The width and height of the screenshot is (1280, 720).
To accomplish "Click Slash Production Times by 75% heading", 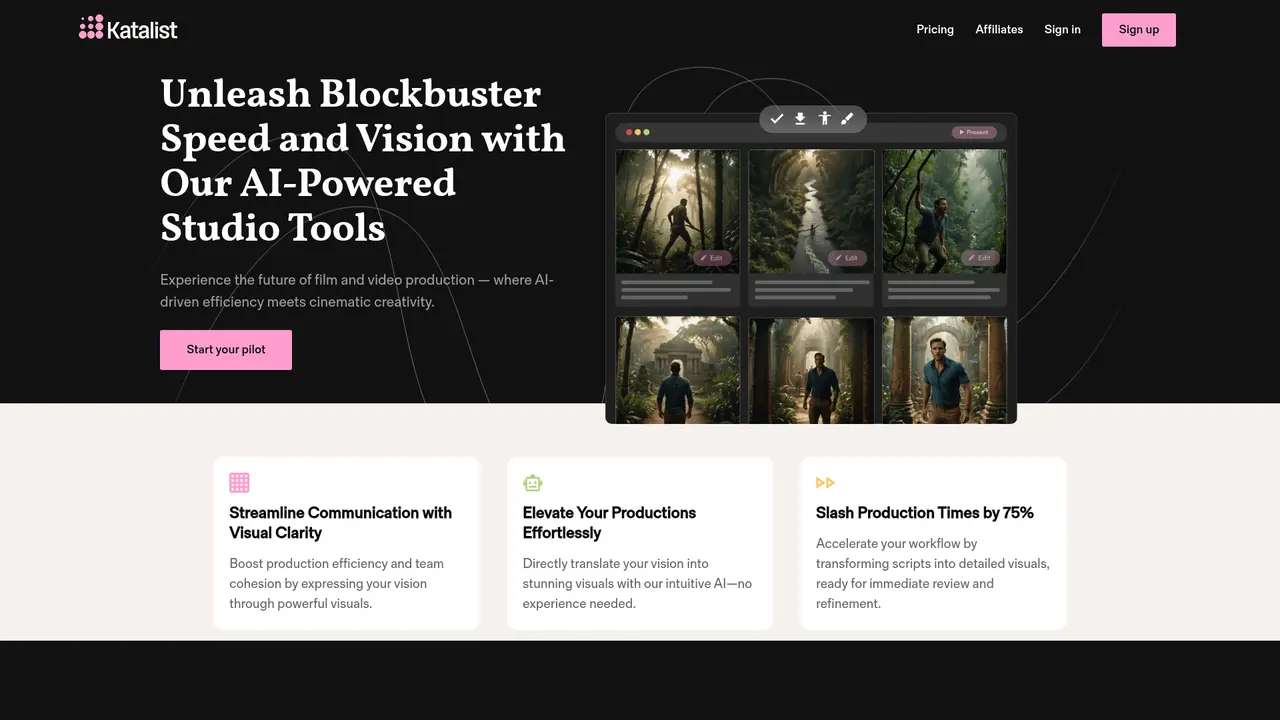I will (925, 513).
